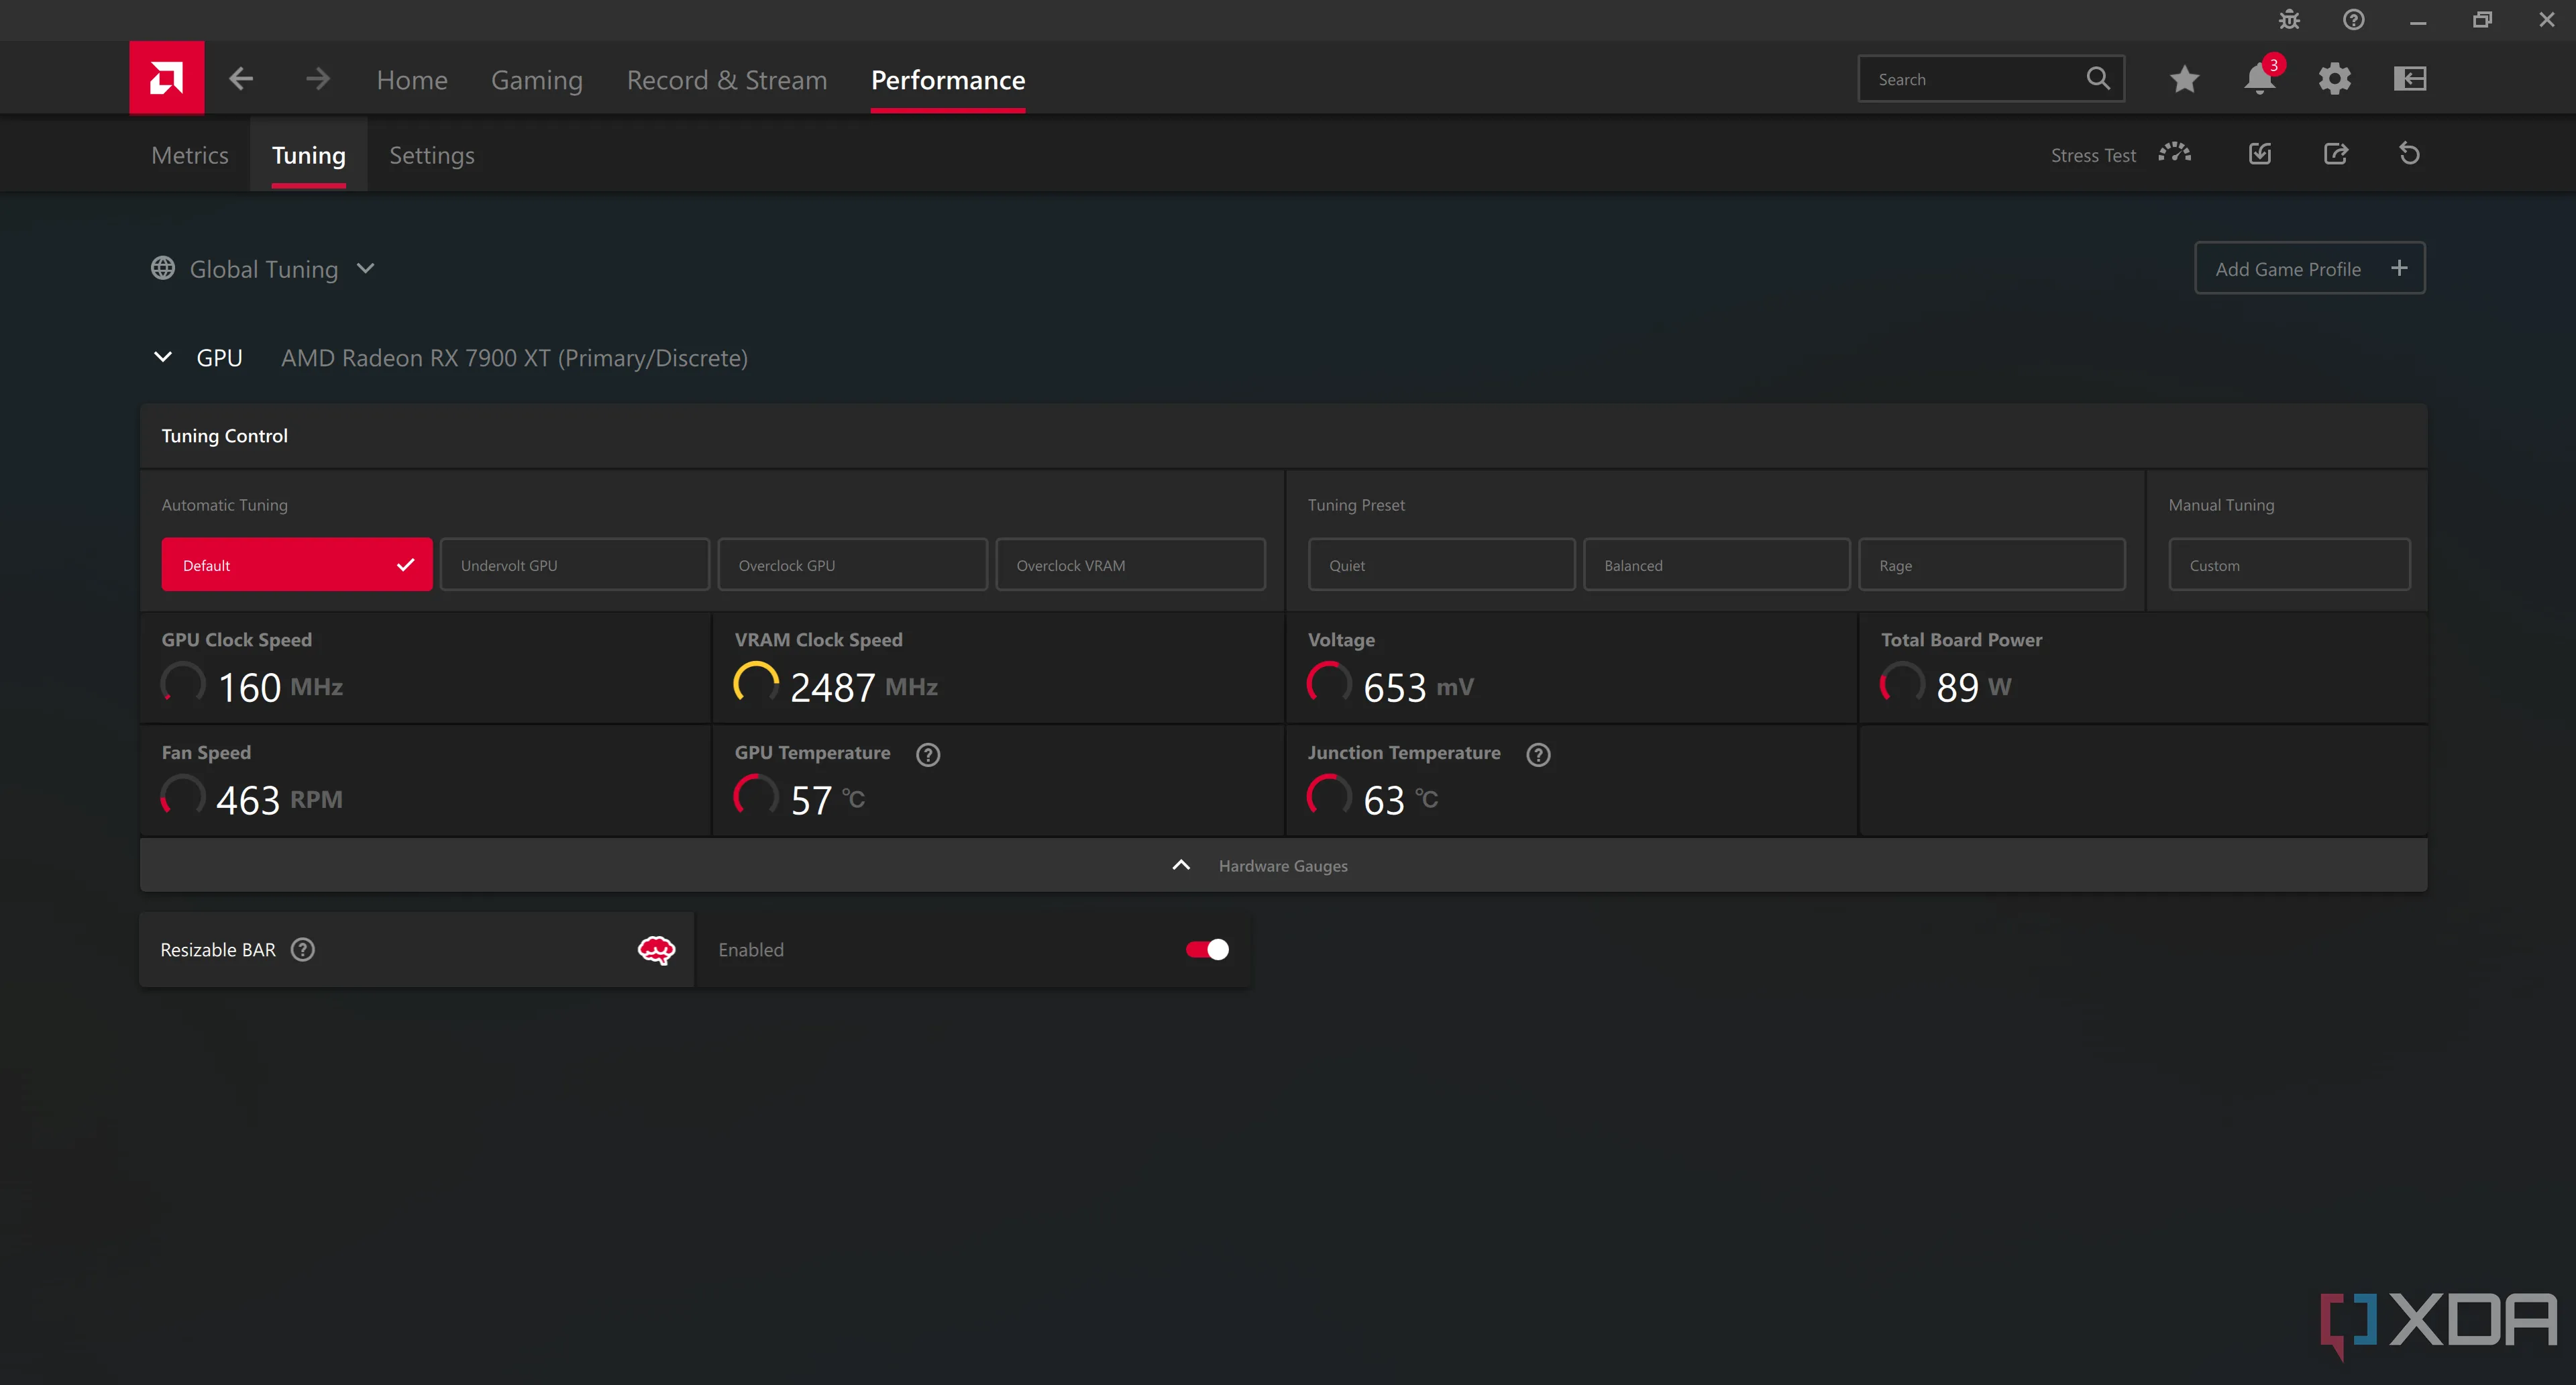Open the settings gear icon
2576x1385 pixels.
[x=2334, y=79]
